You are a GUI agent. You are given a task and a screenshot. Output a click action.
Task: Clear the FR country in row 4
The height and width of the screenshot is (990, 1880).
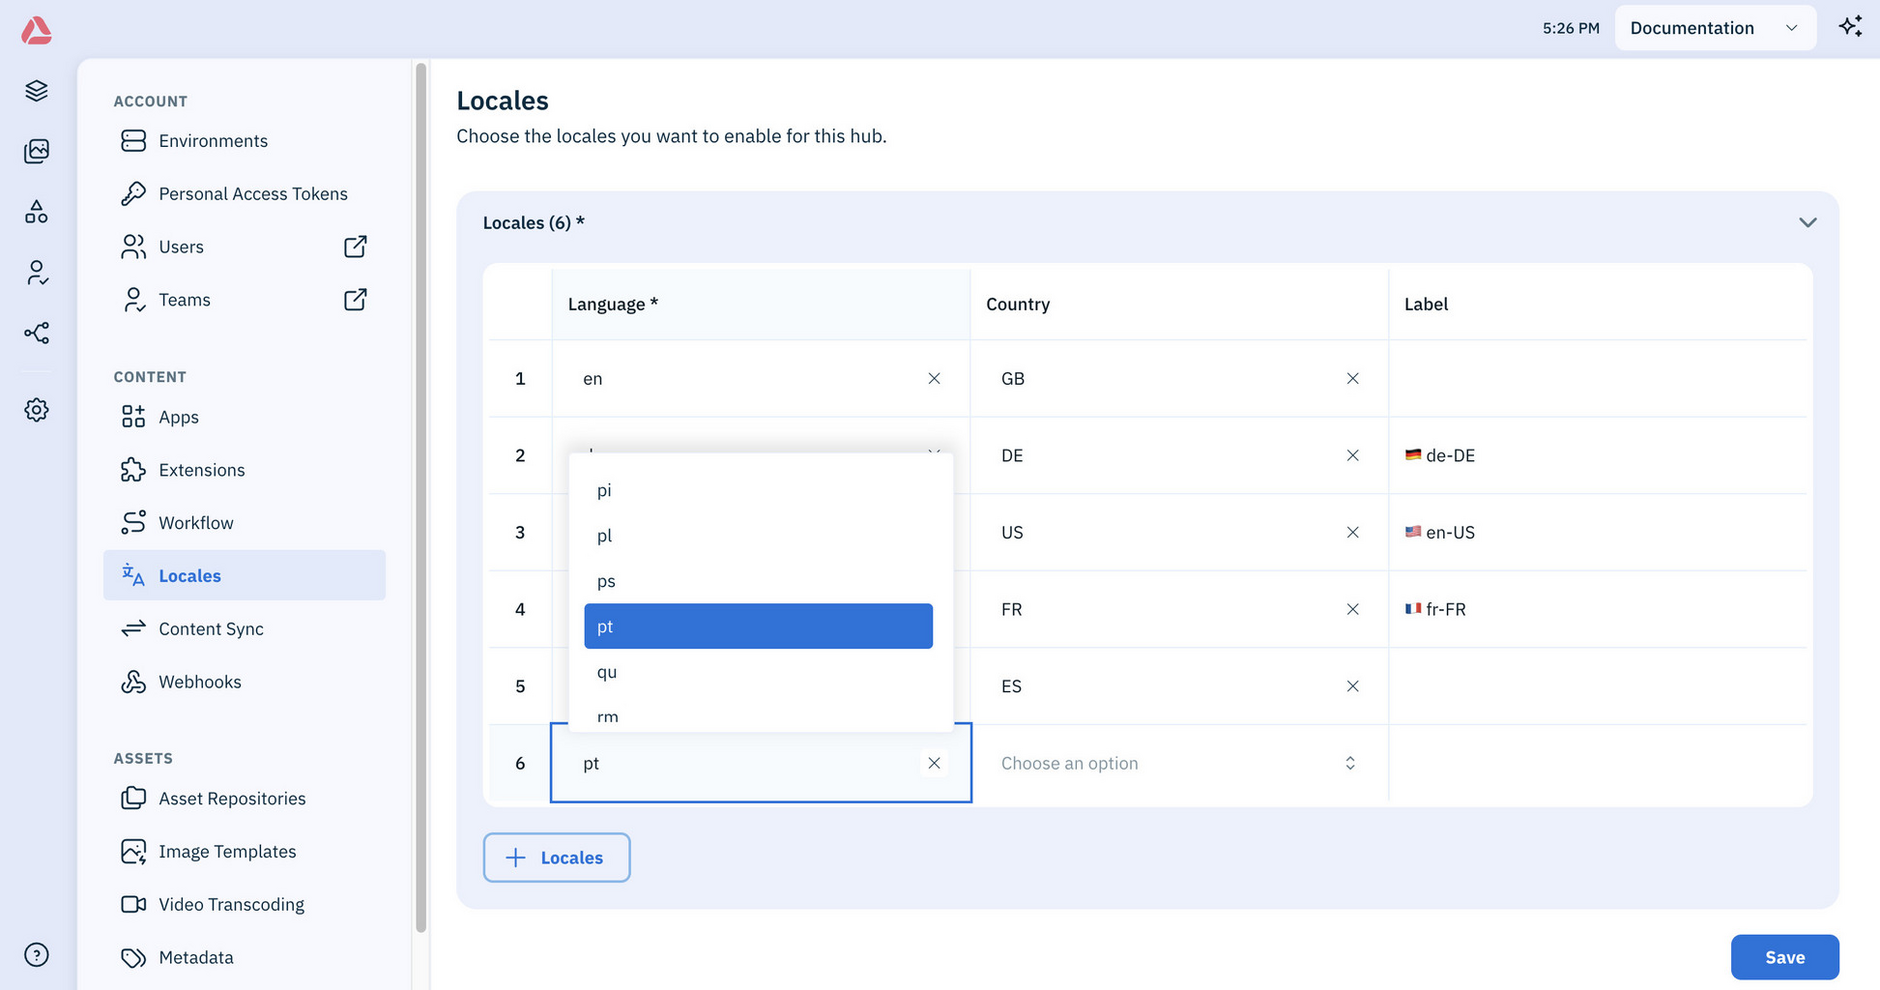(x=1352, y=609)
